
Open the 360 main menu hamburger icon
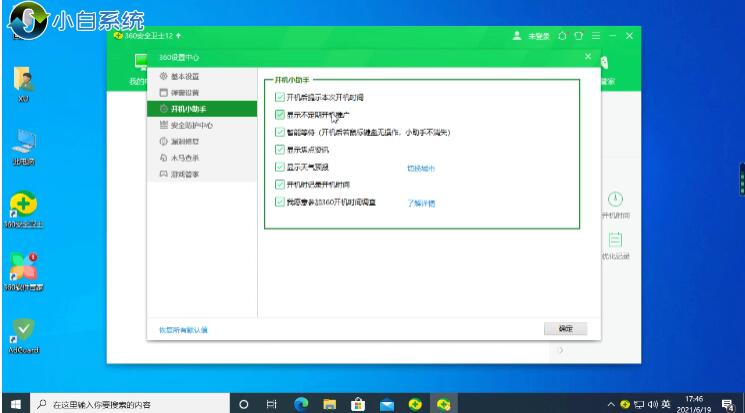pyautogui.click(x=596, y=36)
